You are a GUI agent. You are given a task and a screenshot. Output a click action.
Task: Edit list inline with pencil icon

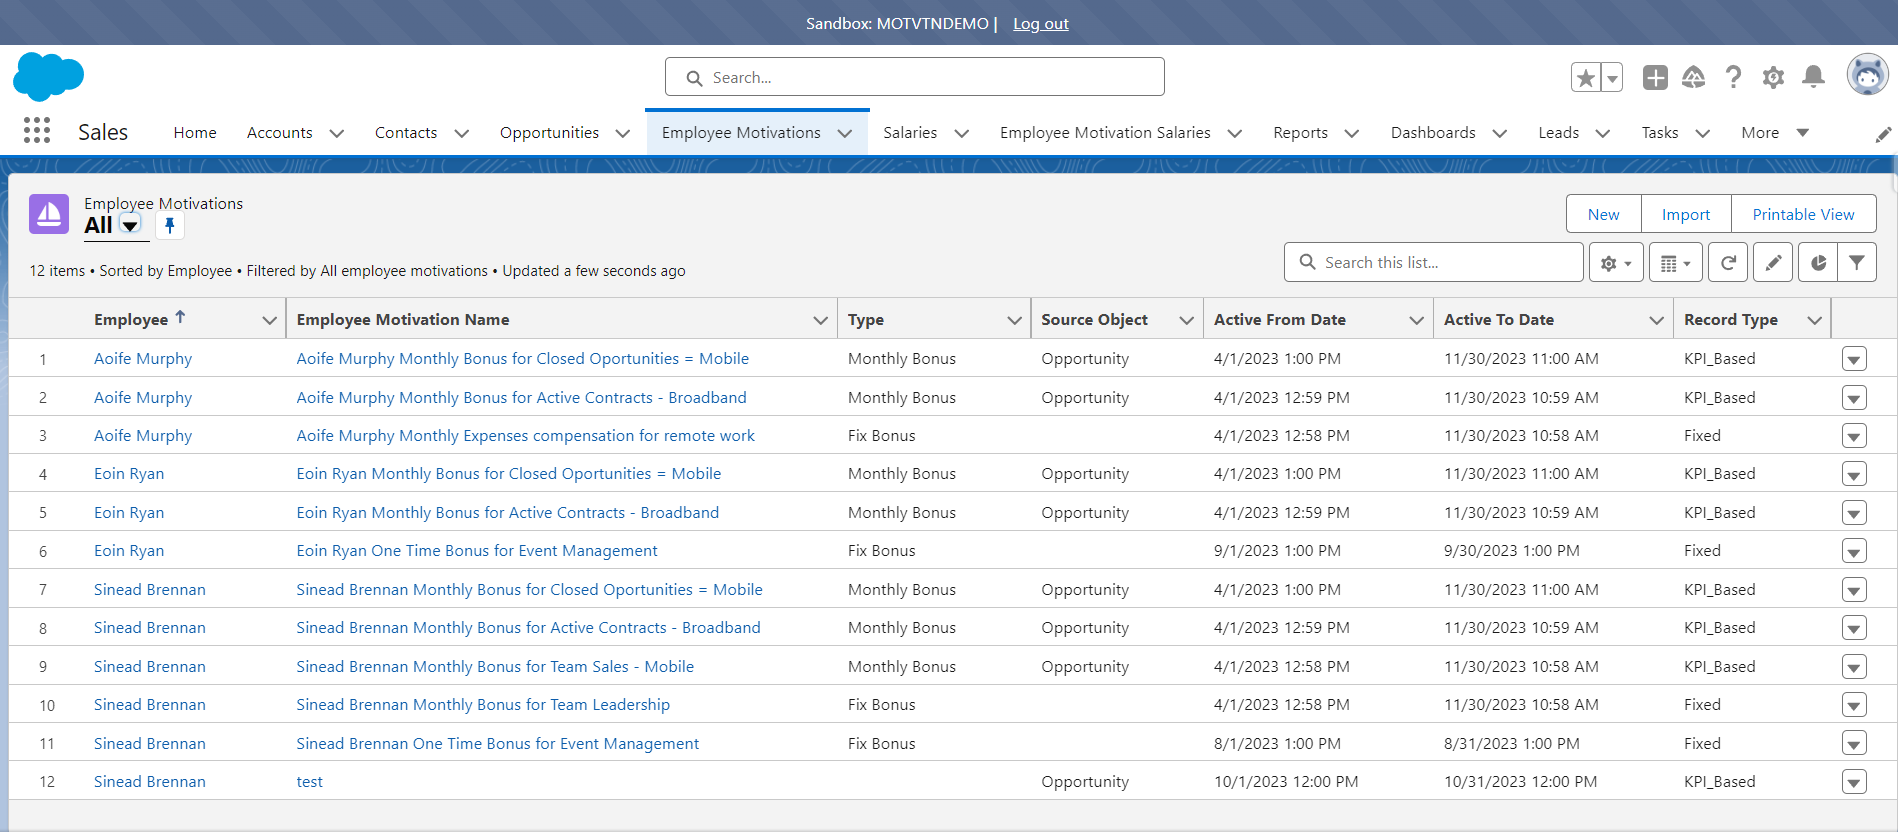click(1773, 262)
